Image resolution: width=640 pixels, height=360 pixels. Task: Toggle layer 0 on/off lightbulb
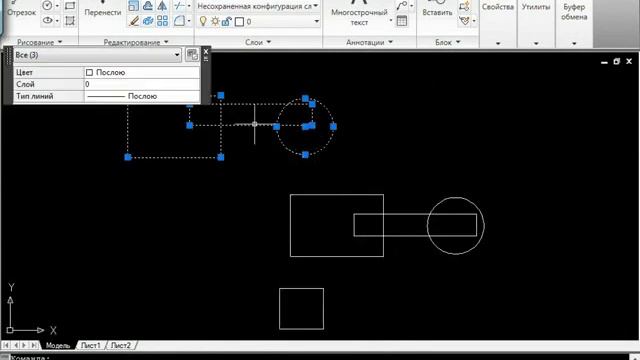pos(203,21)
